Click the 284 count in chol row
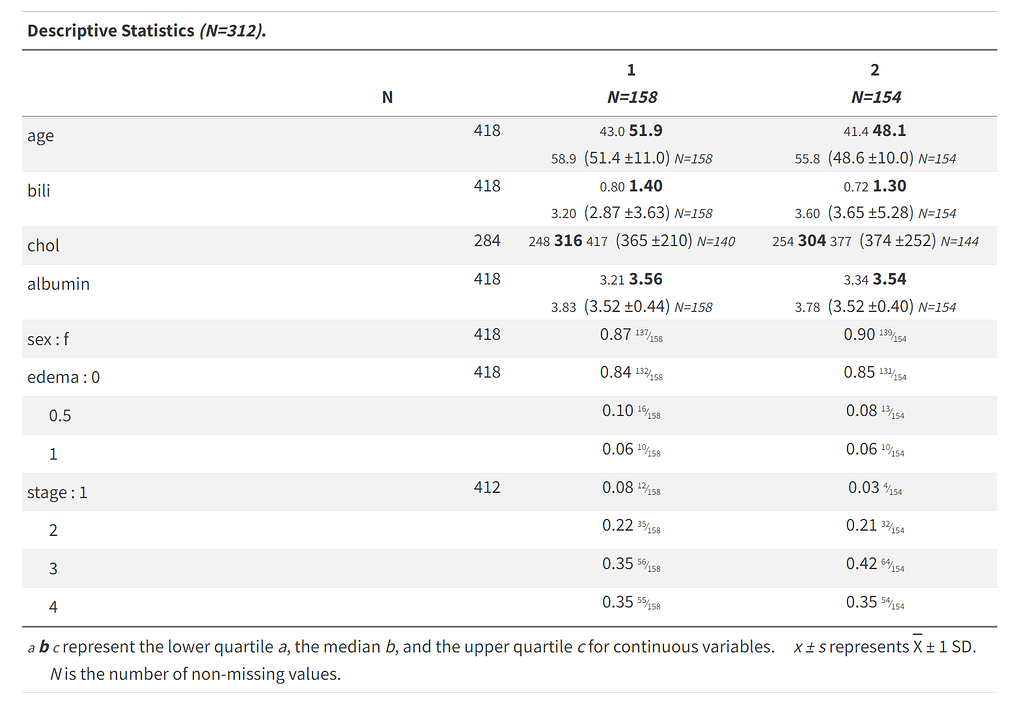Screen dimensions: 1024x712 [x=487, y=241]
